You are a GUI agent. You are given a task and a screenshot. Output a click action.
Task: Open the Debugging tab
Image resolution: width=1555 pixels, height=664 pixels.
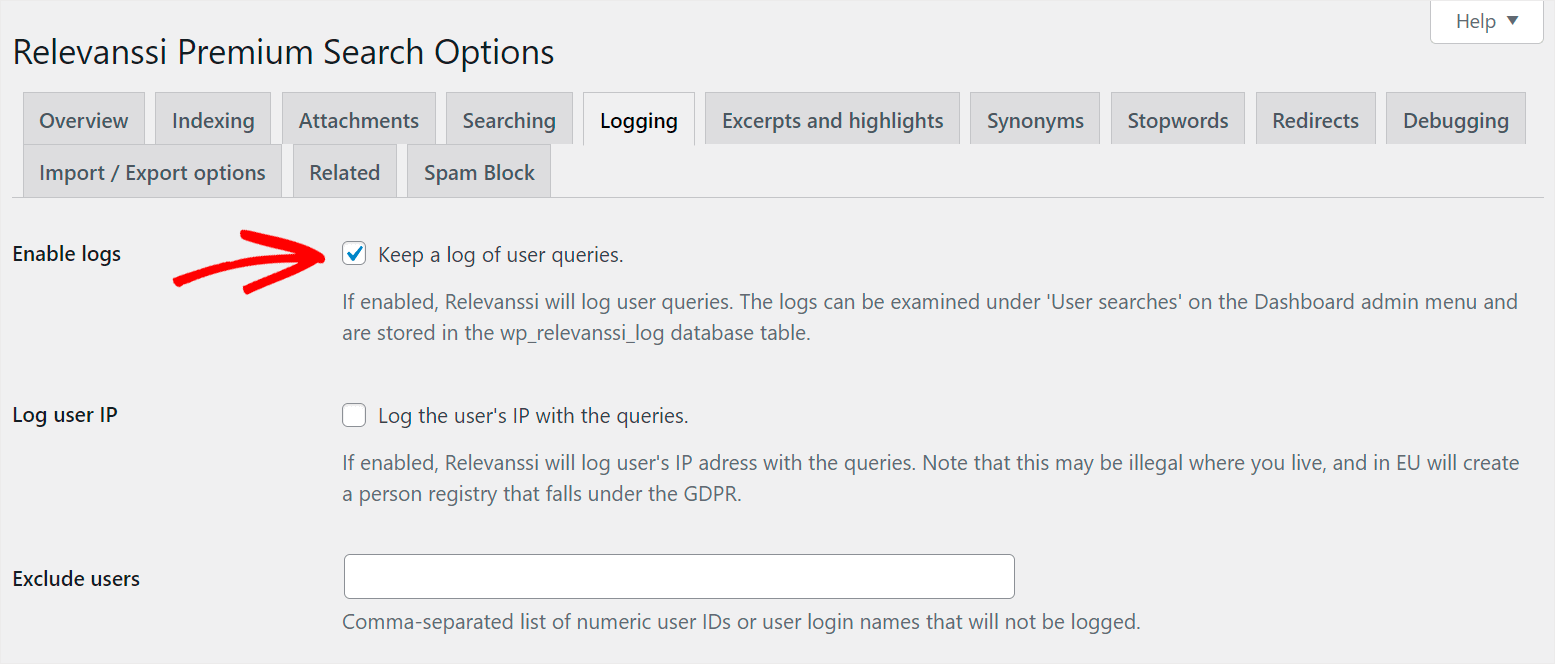(1455, 118)
